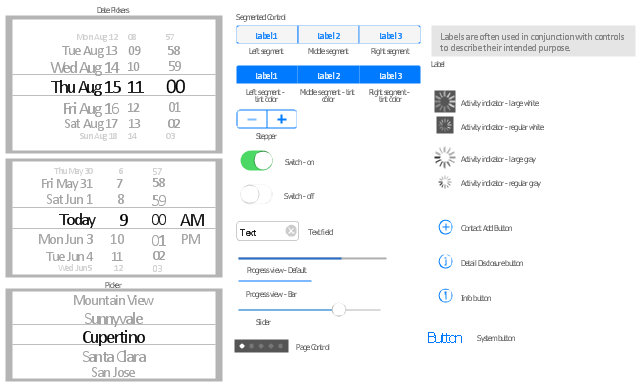Click the regular white activity indicator
This screenshot has height=385, width=640.
coord(445,125)
